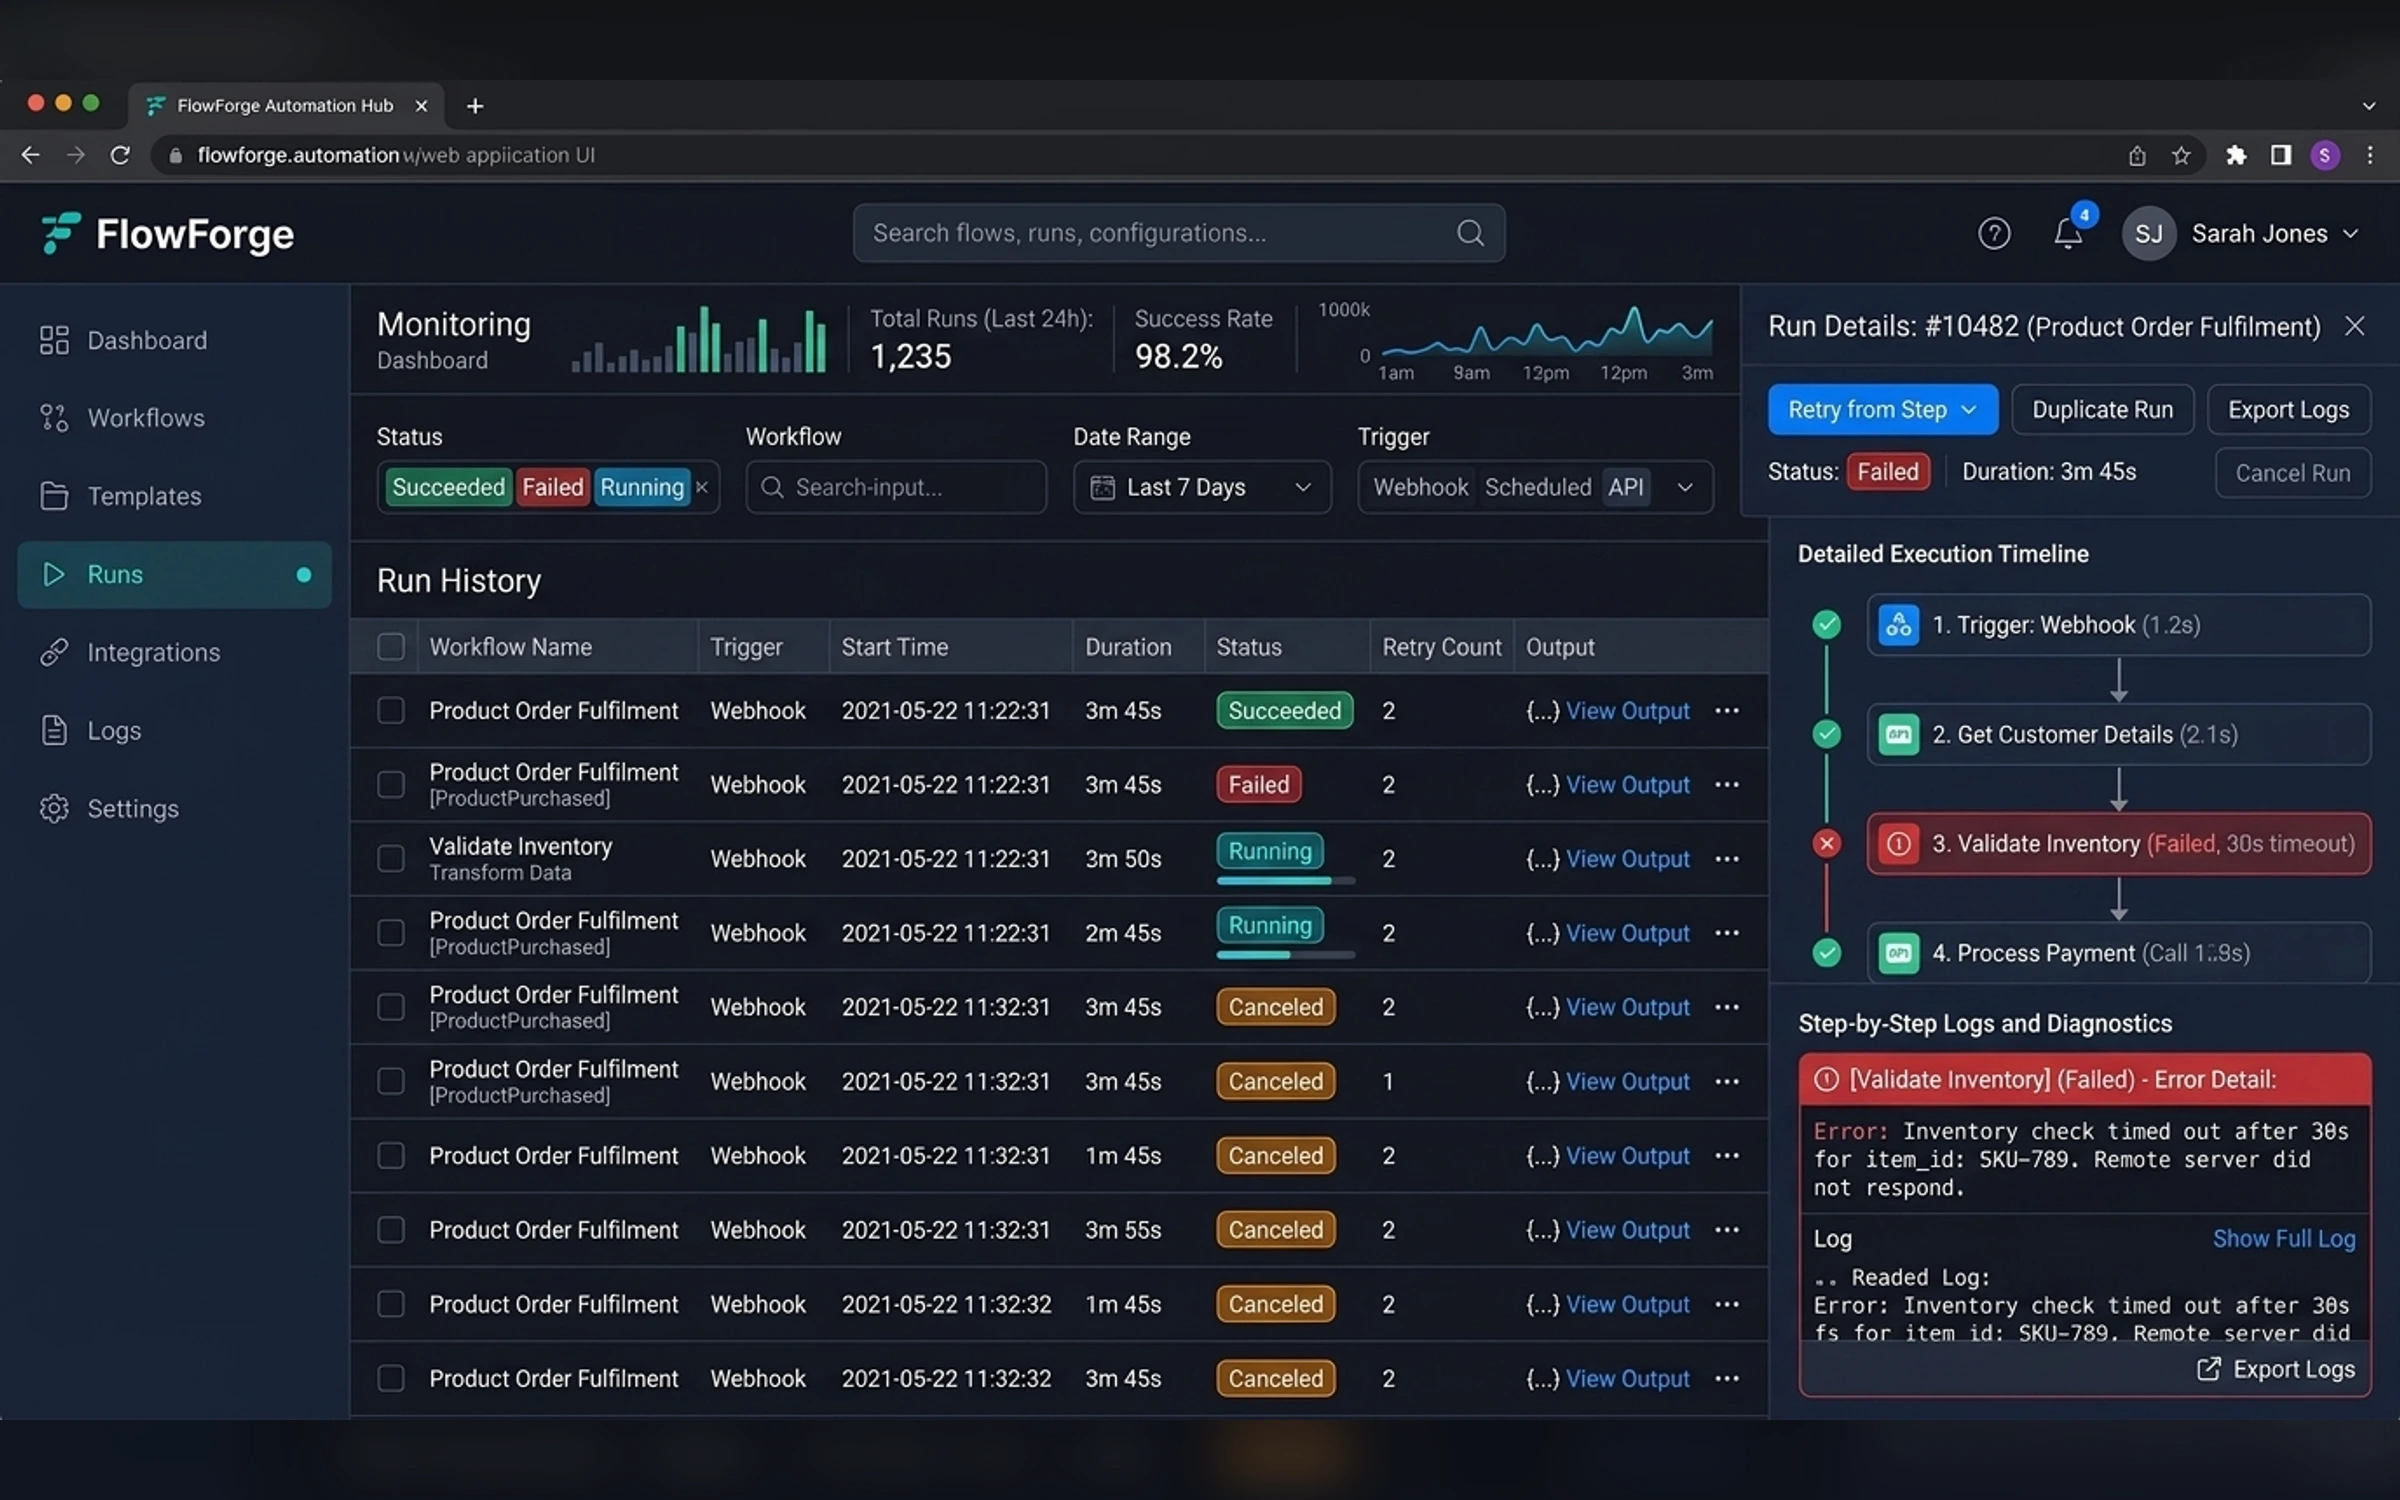The image size is (2400, 1500).
Task: Click the Trigger Webhook step icon
Action: click(x=1898, y=625)
